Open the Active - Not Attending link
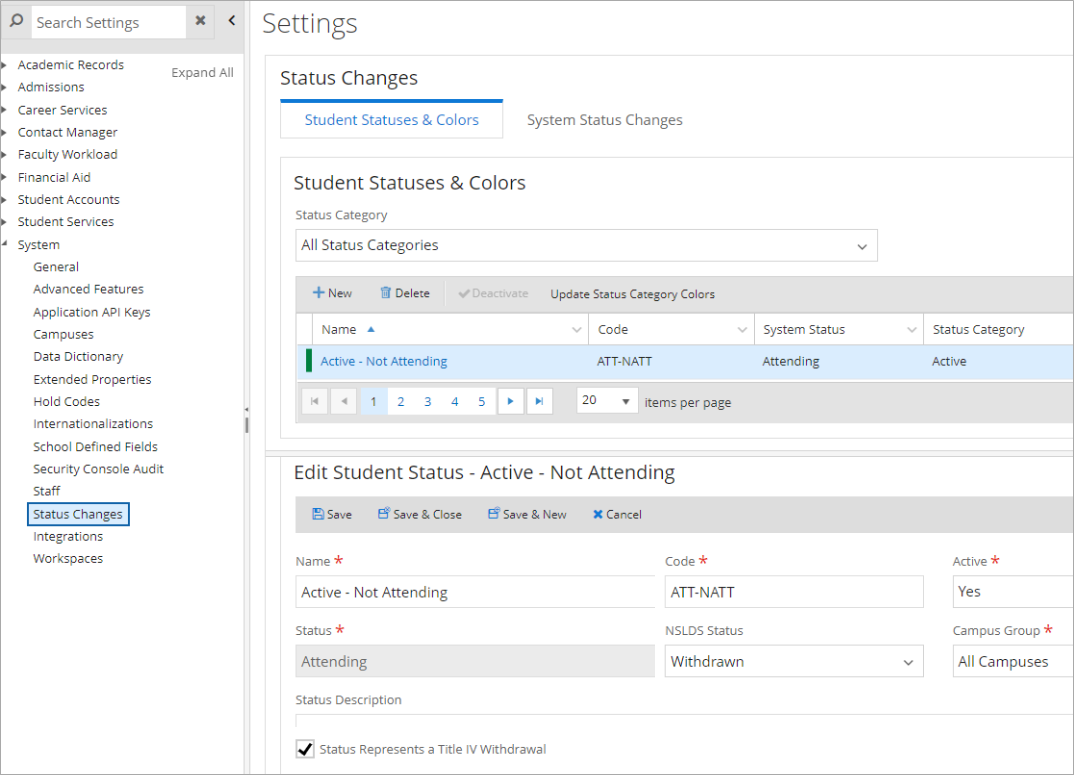 coord(384,361)
